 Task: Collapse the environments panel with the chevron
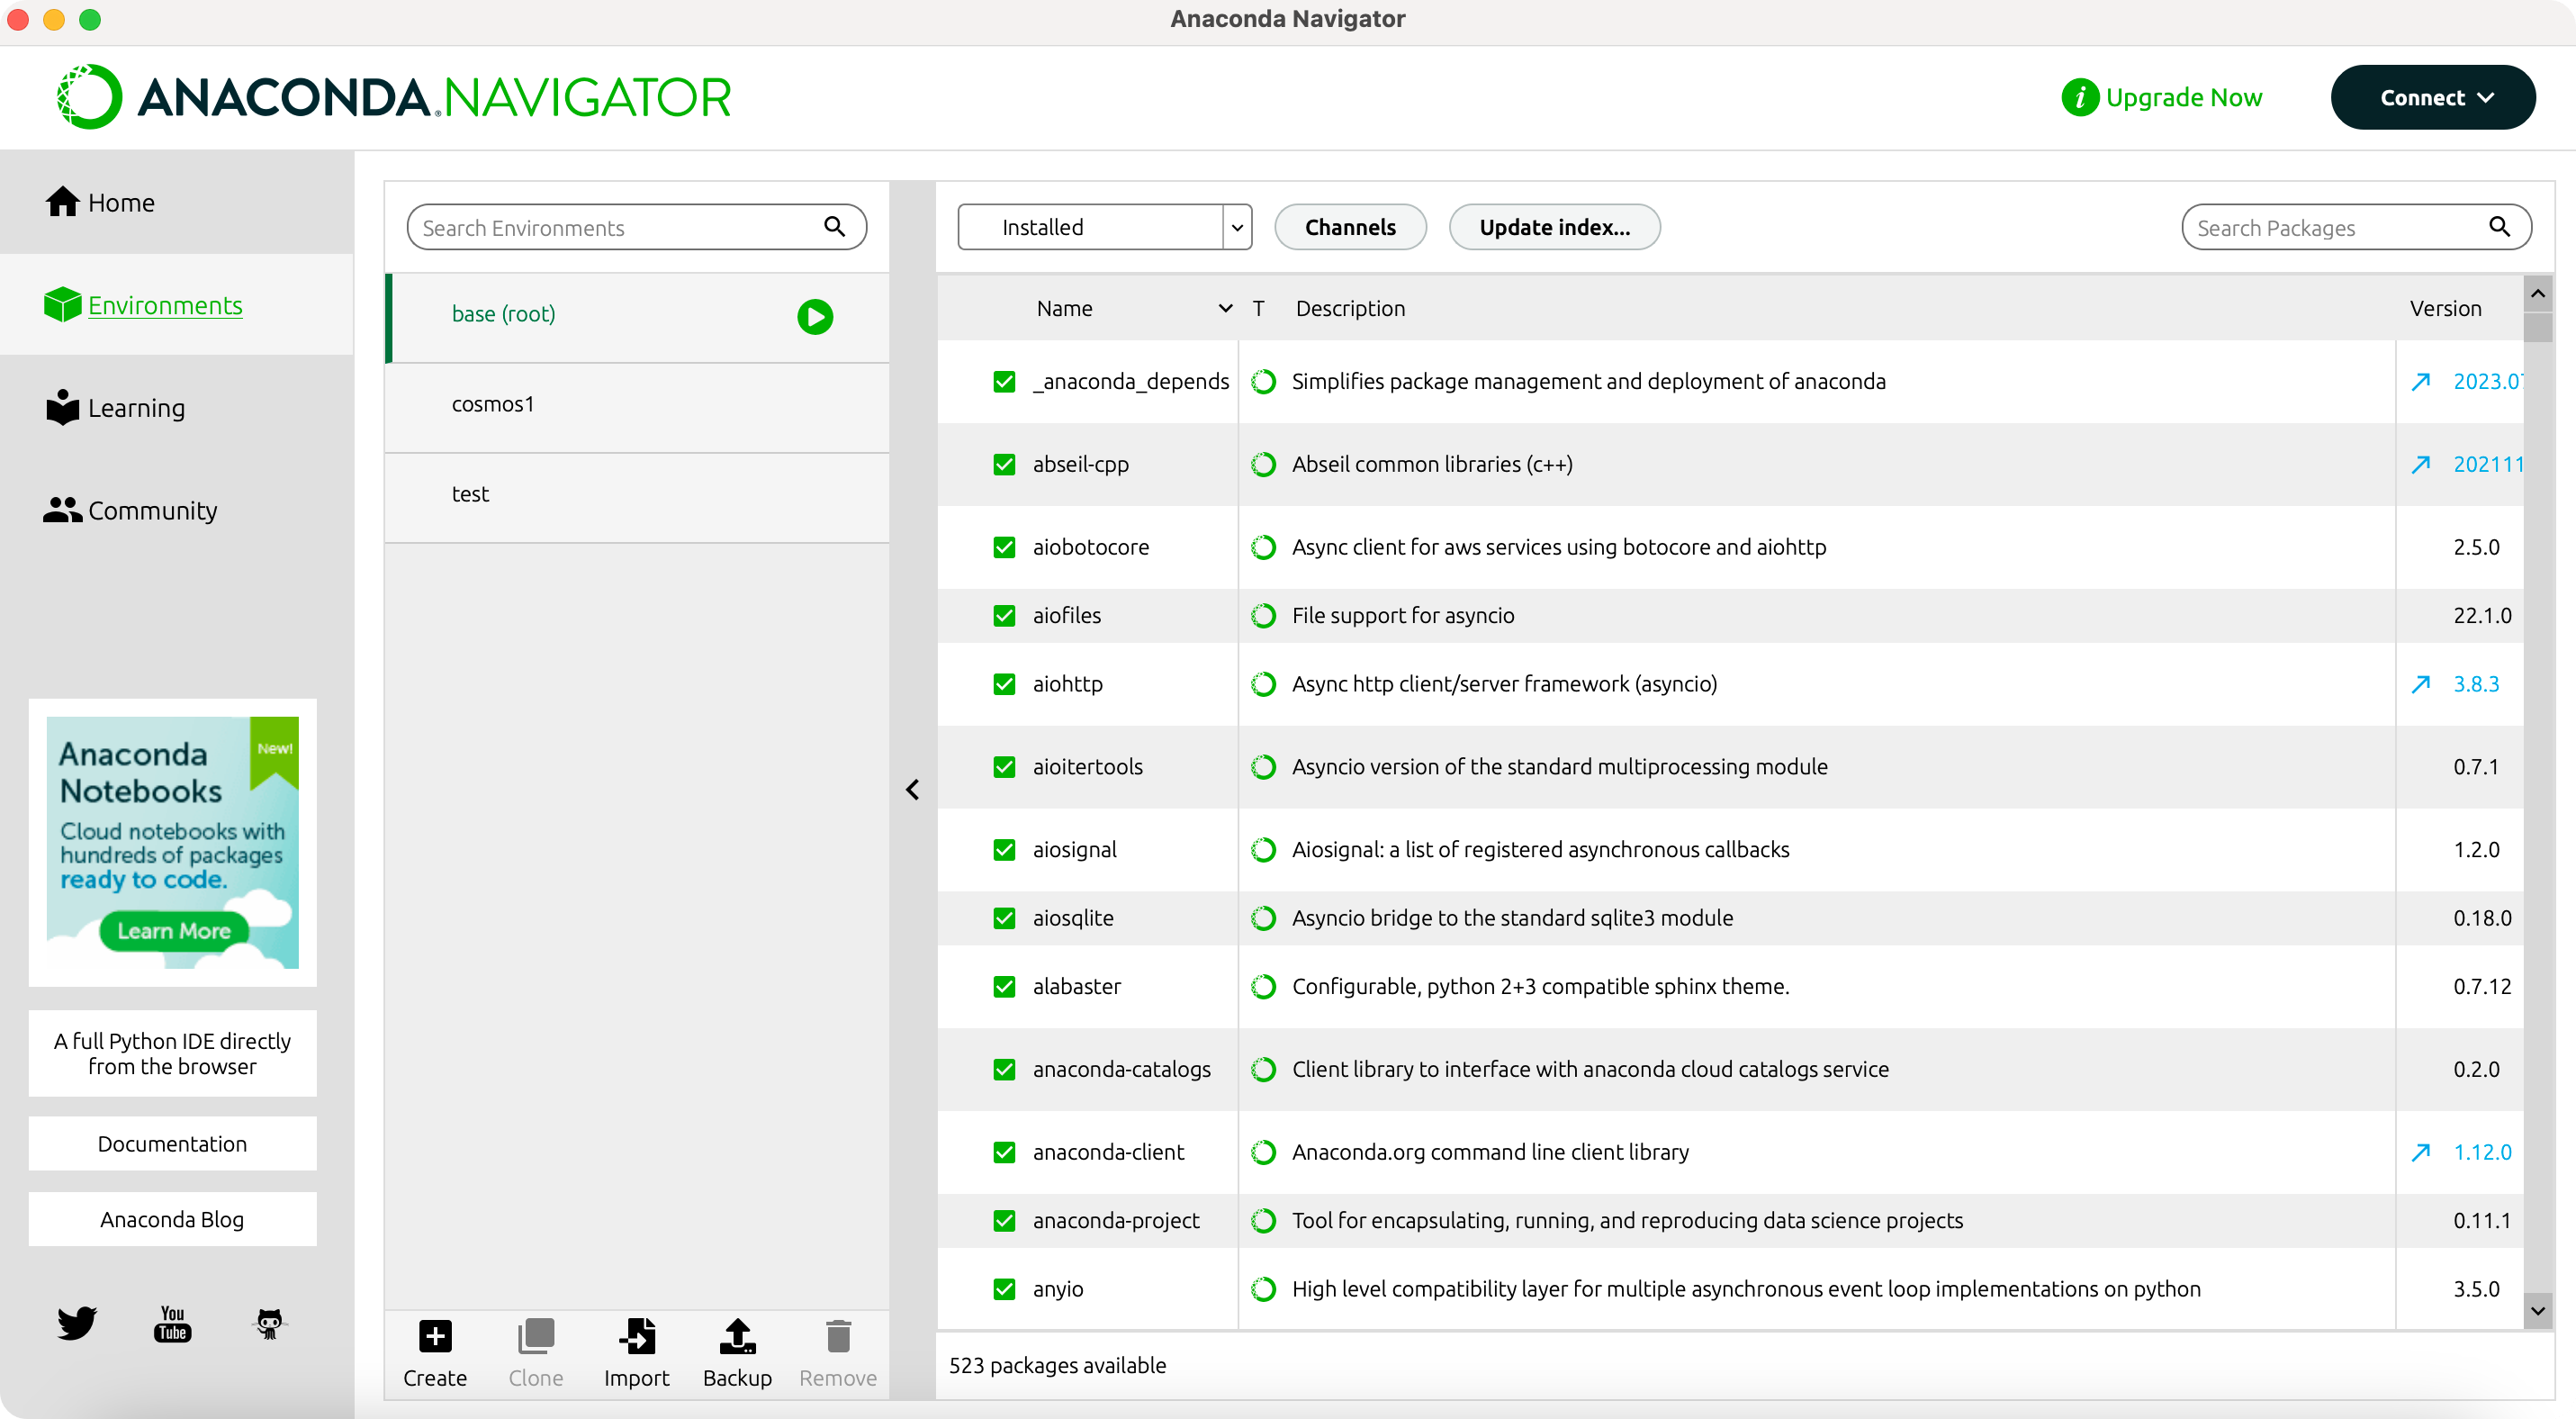(x=912, y=790)
